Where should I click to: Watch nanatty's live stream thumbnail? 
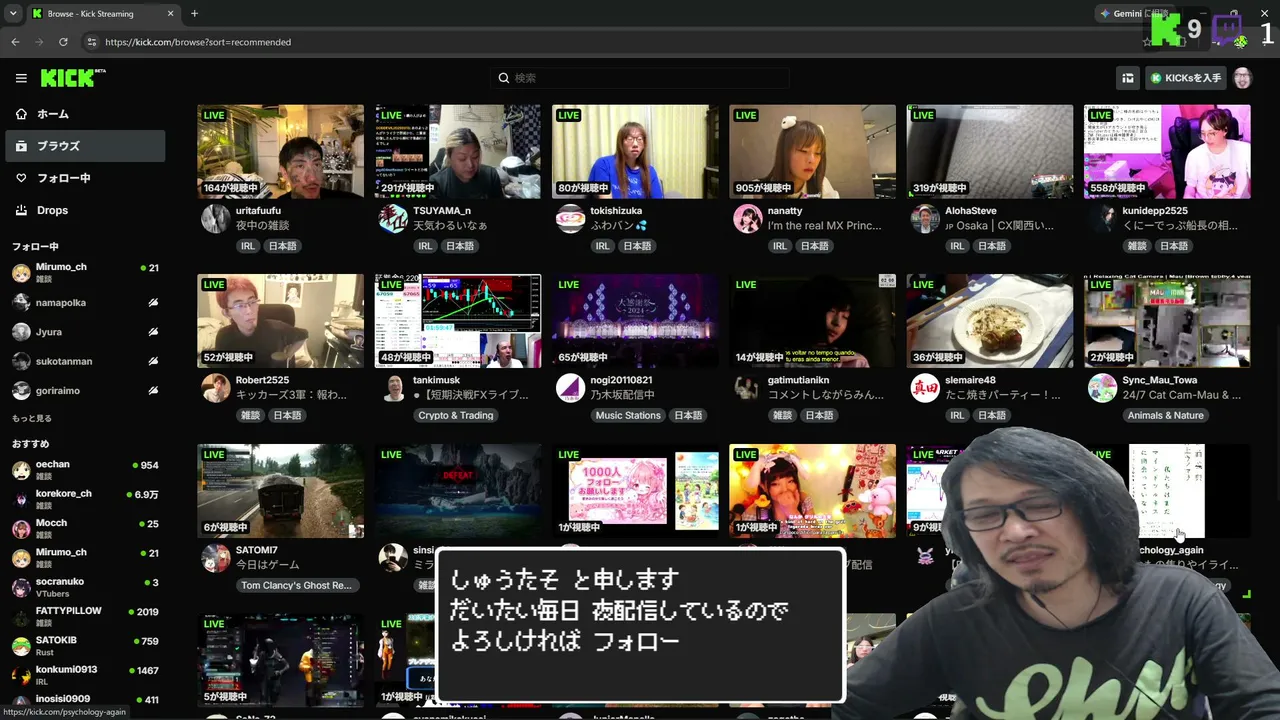(812, 152)
